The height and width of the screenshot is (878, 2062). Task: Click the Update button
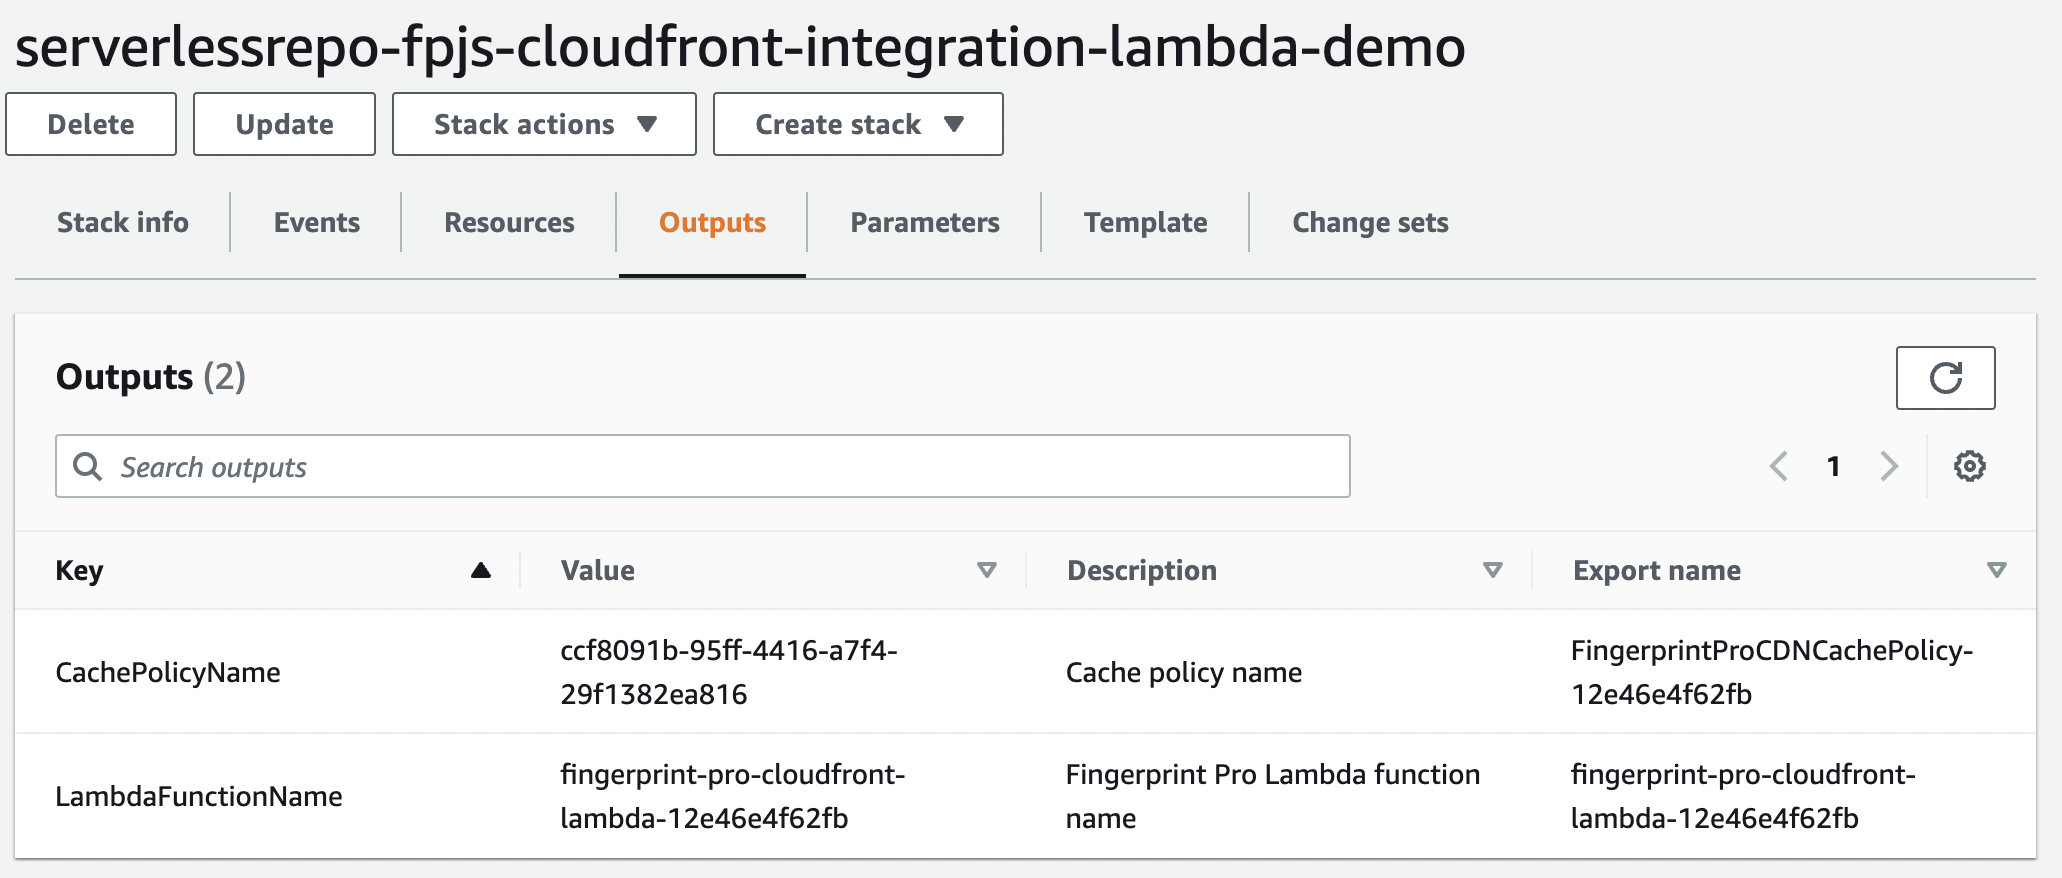(284, 124)
